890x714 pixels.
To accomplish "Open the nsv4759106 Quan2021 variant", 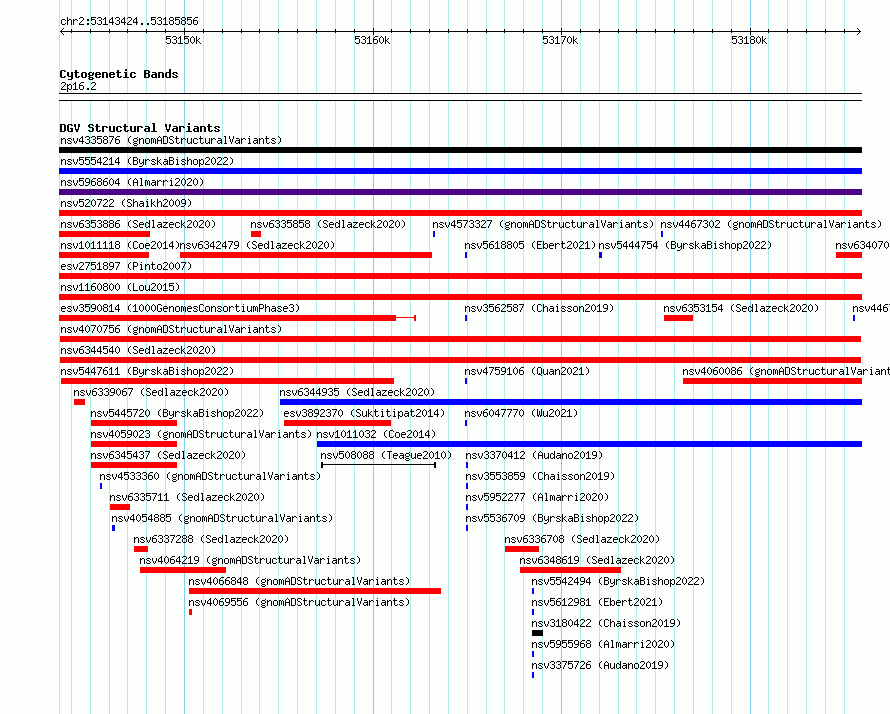I will coord(527,371).
